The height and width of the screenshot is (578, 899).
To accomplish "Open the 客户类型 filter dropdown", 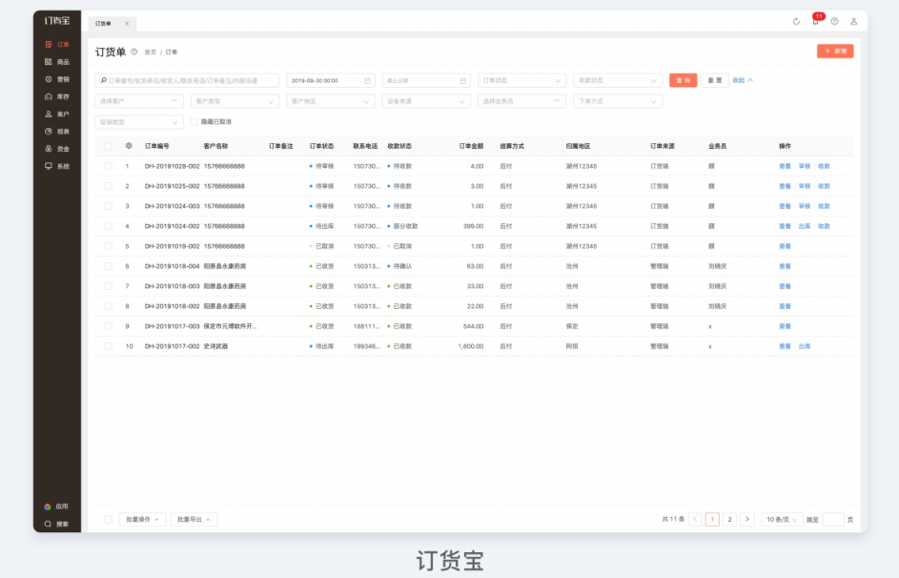I will pos(235,101).
